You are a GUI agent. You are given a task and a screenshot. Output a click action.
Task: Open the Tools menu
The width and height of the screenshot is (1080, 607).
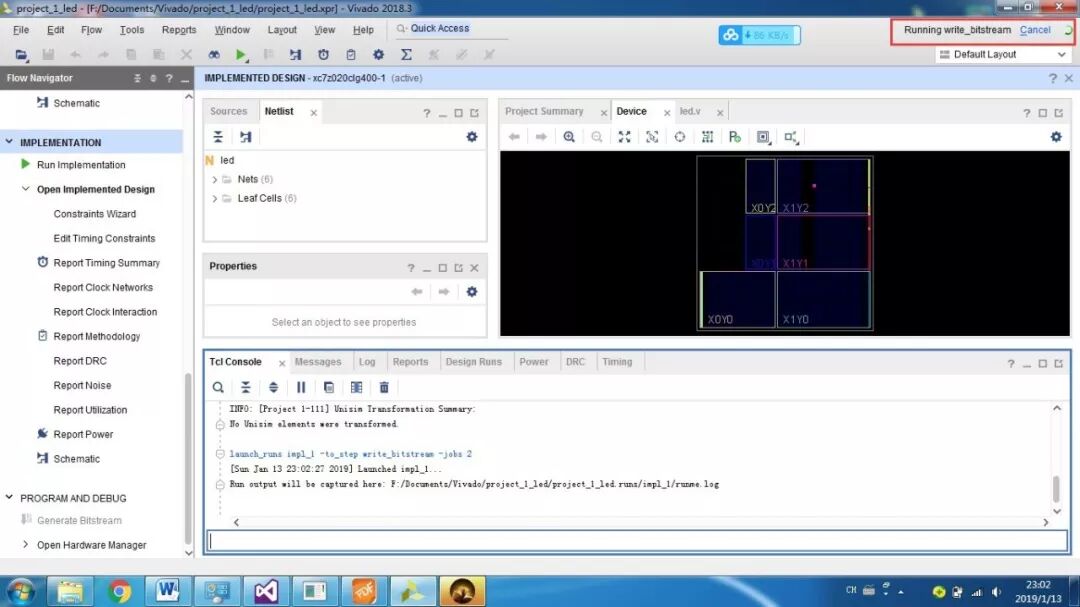coord(132,30)
